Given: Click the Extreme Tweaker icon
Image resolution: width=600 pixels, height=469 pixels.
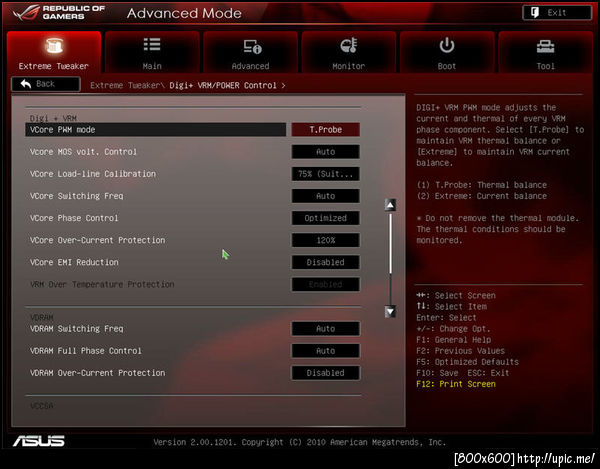Looking at the screenshot, I should (54, 46).
